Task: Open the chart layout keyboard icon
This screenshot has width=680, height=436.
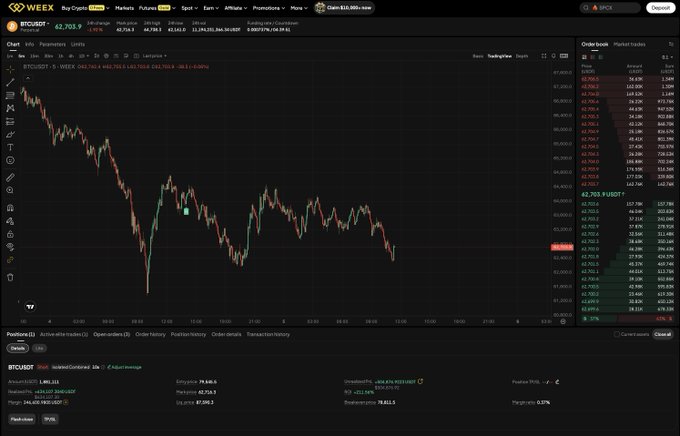Action: pyautogui.click(x=564, y=56)
